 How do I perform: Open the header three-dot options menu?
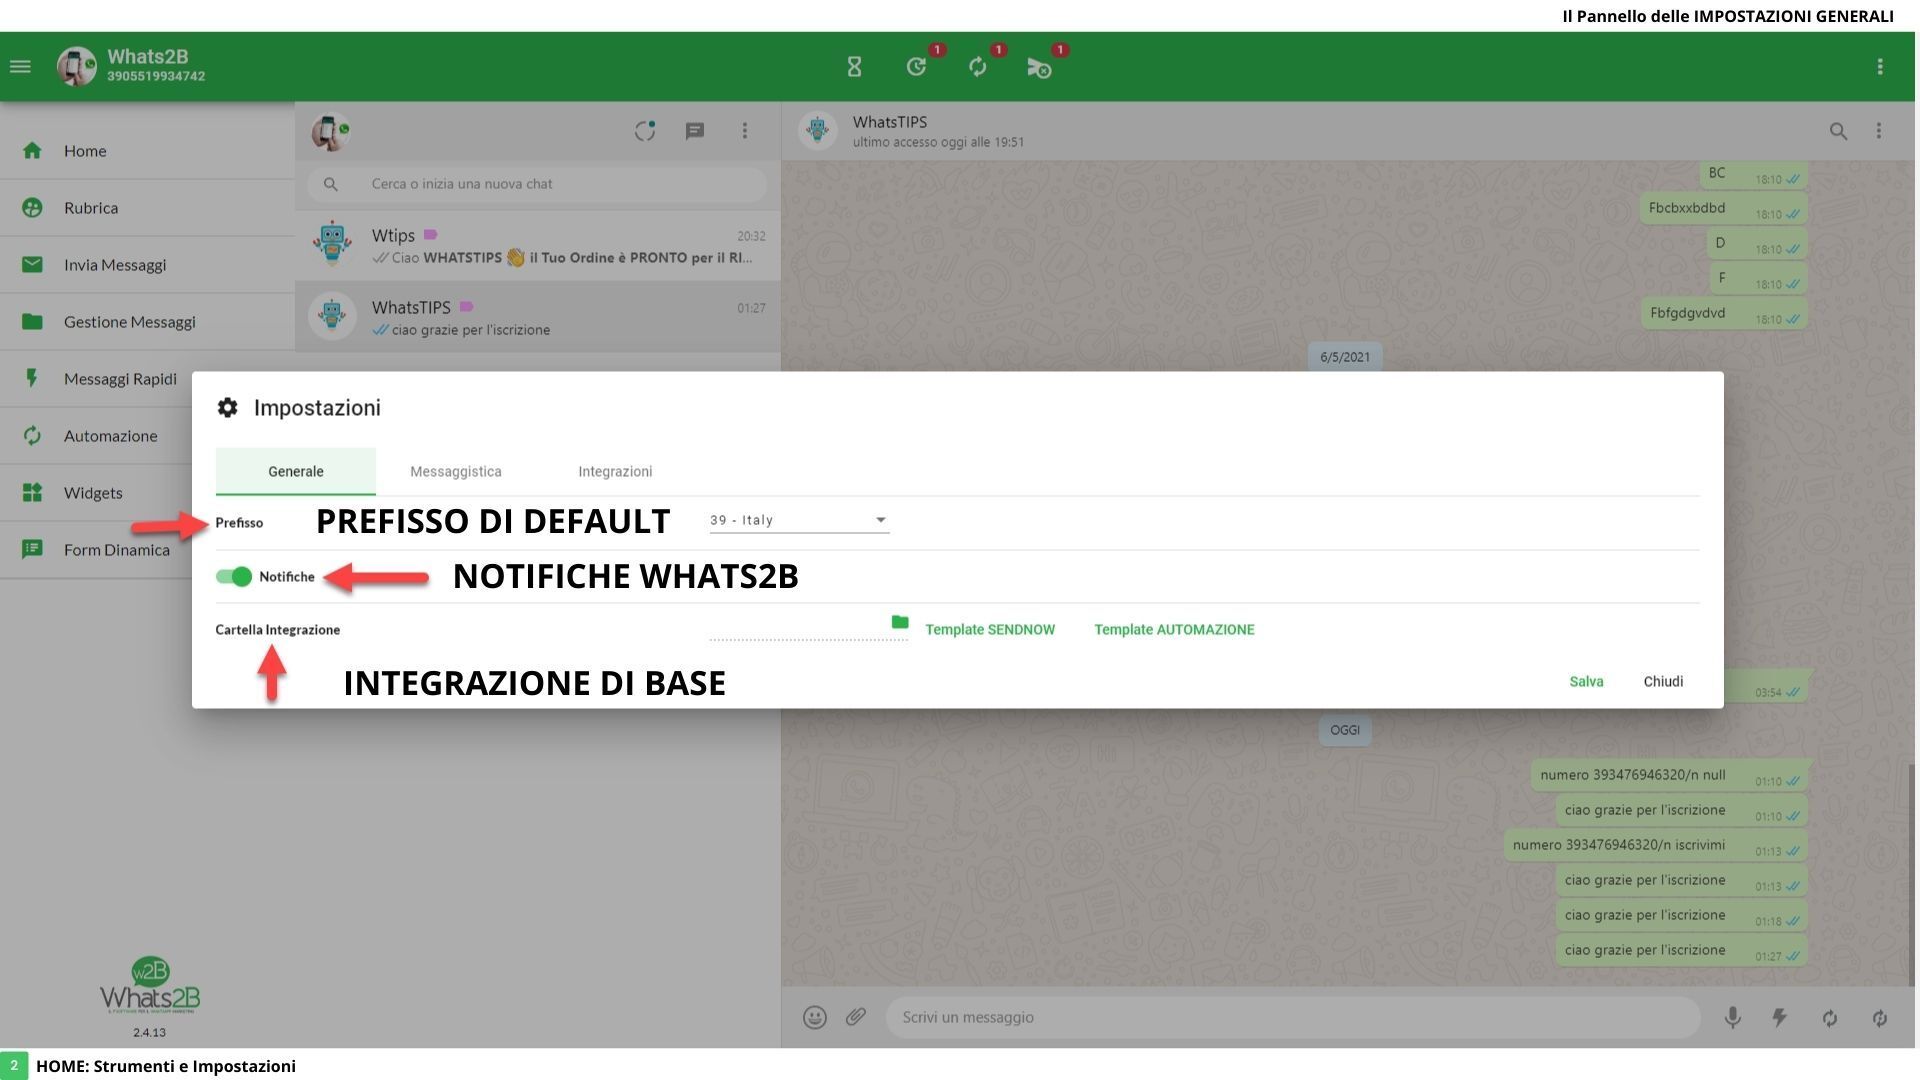tap(1880, 67)
